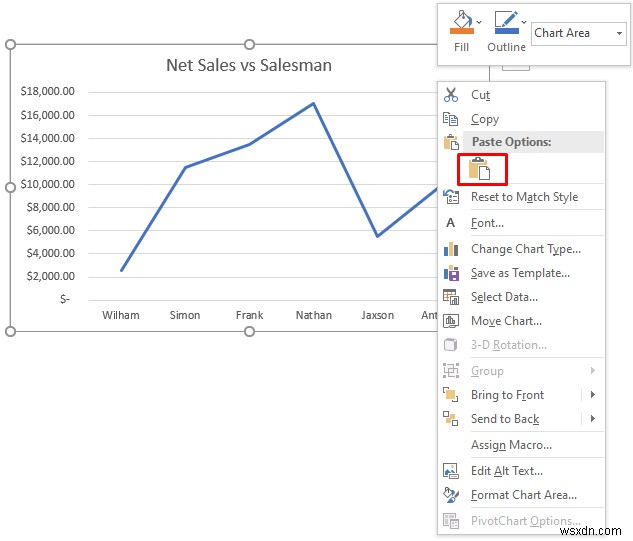Click the Select Data table icon
The height and width of the screenshot is (541, 633).
[x=451, y=297]
